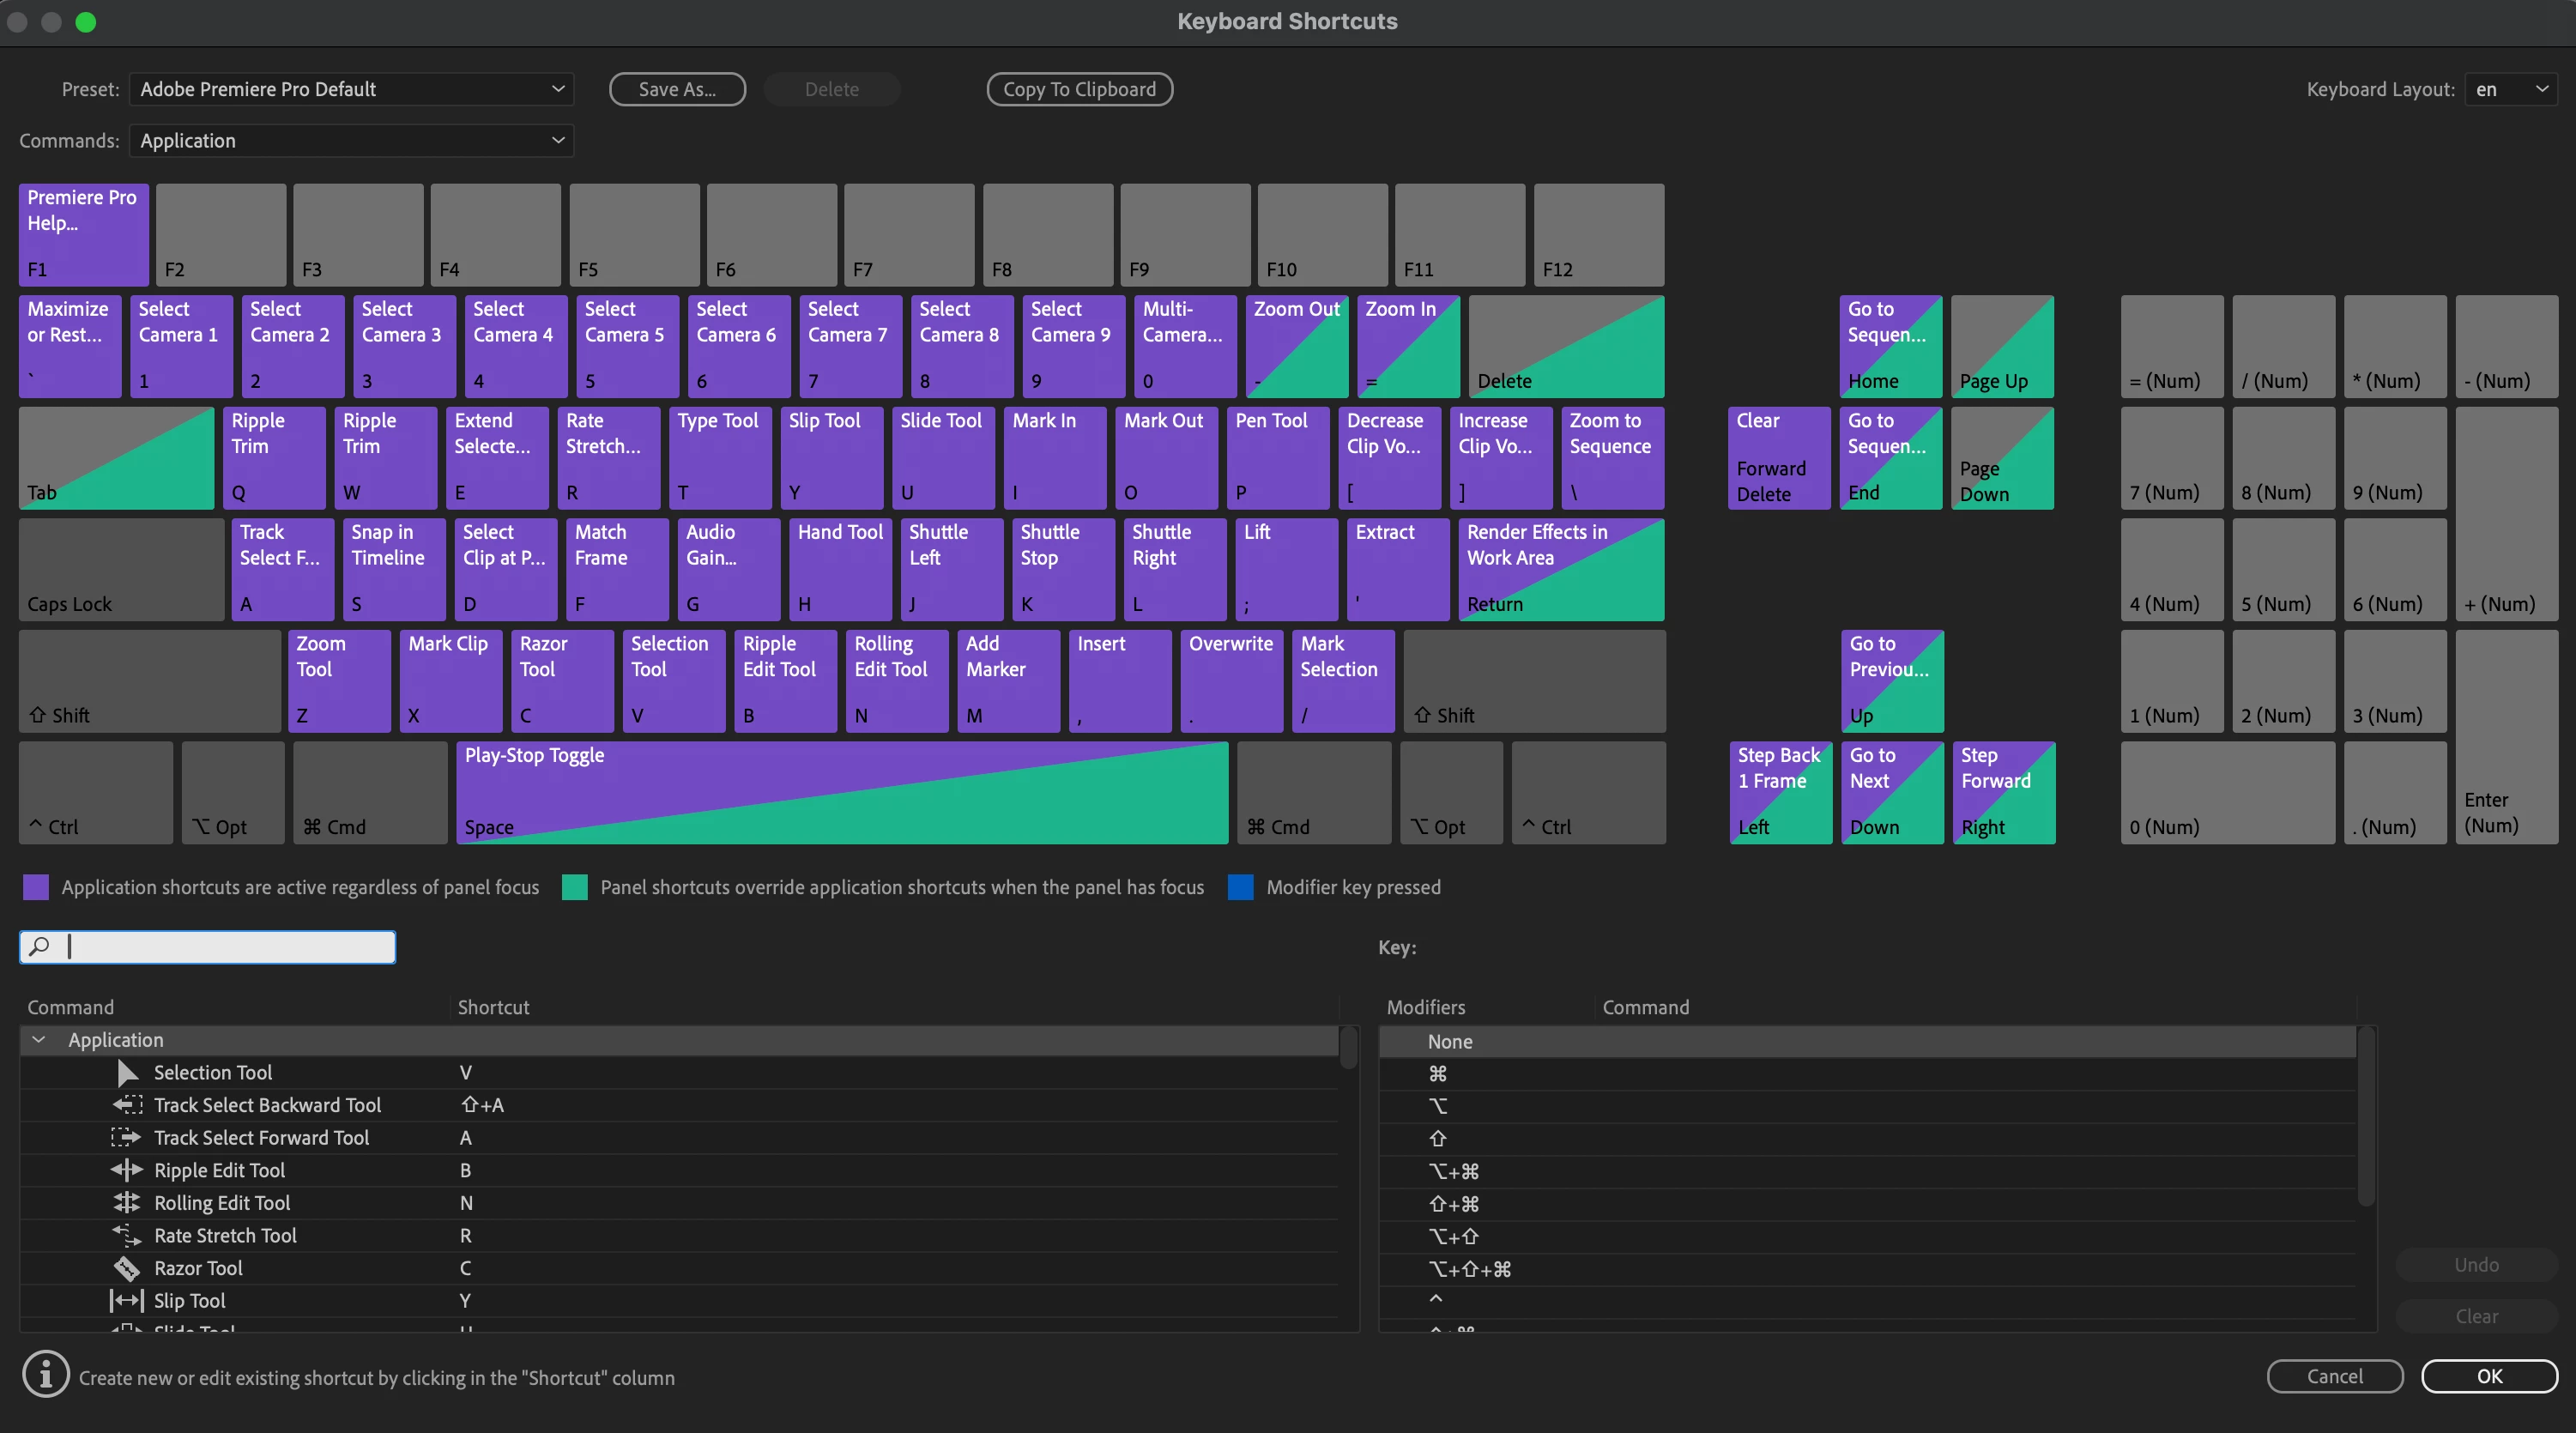Image resolution: width=2576 pixels, height=1433 pixels.
Task: Click the info icon at bottom left
Action: tap(46, 1375)
